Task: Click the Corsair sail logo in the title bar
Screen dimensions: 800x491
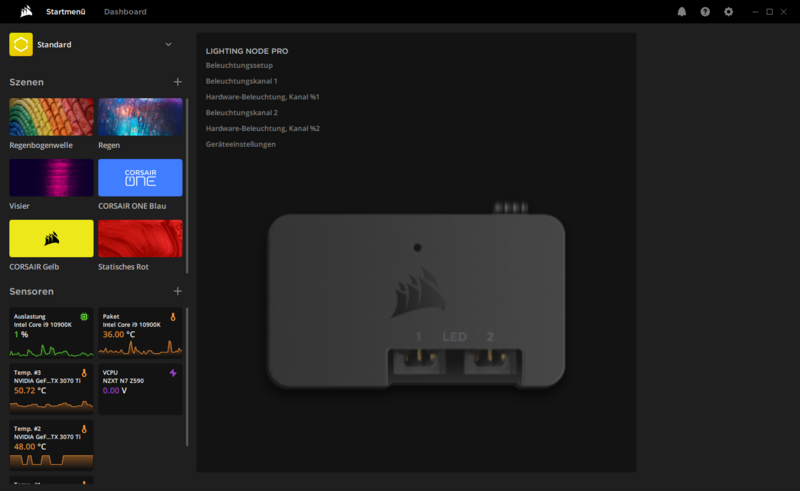Action: pos(26,11)
